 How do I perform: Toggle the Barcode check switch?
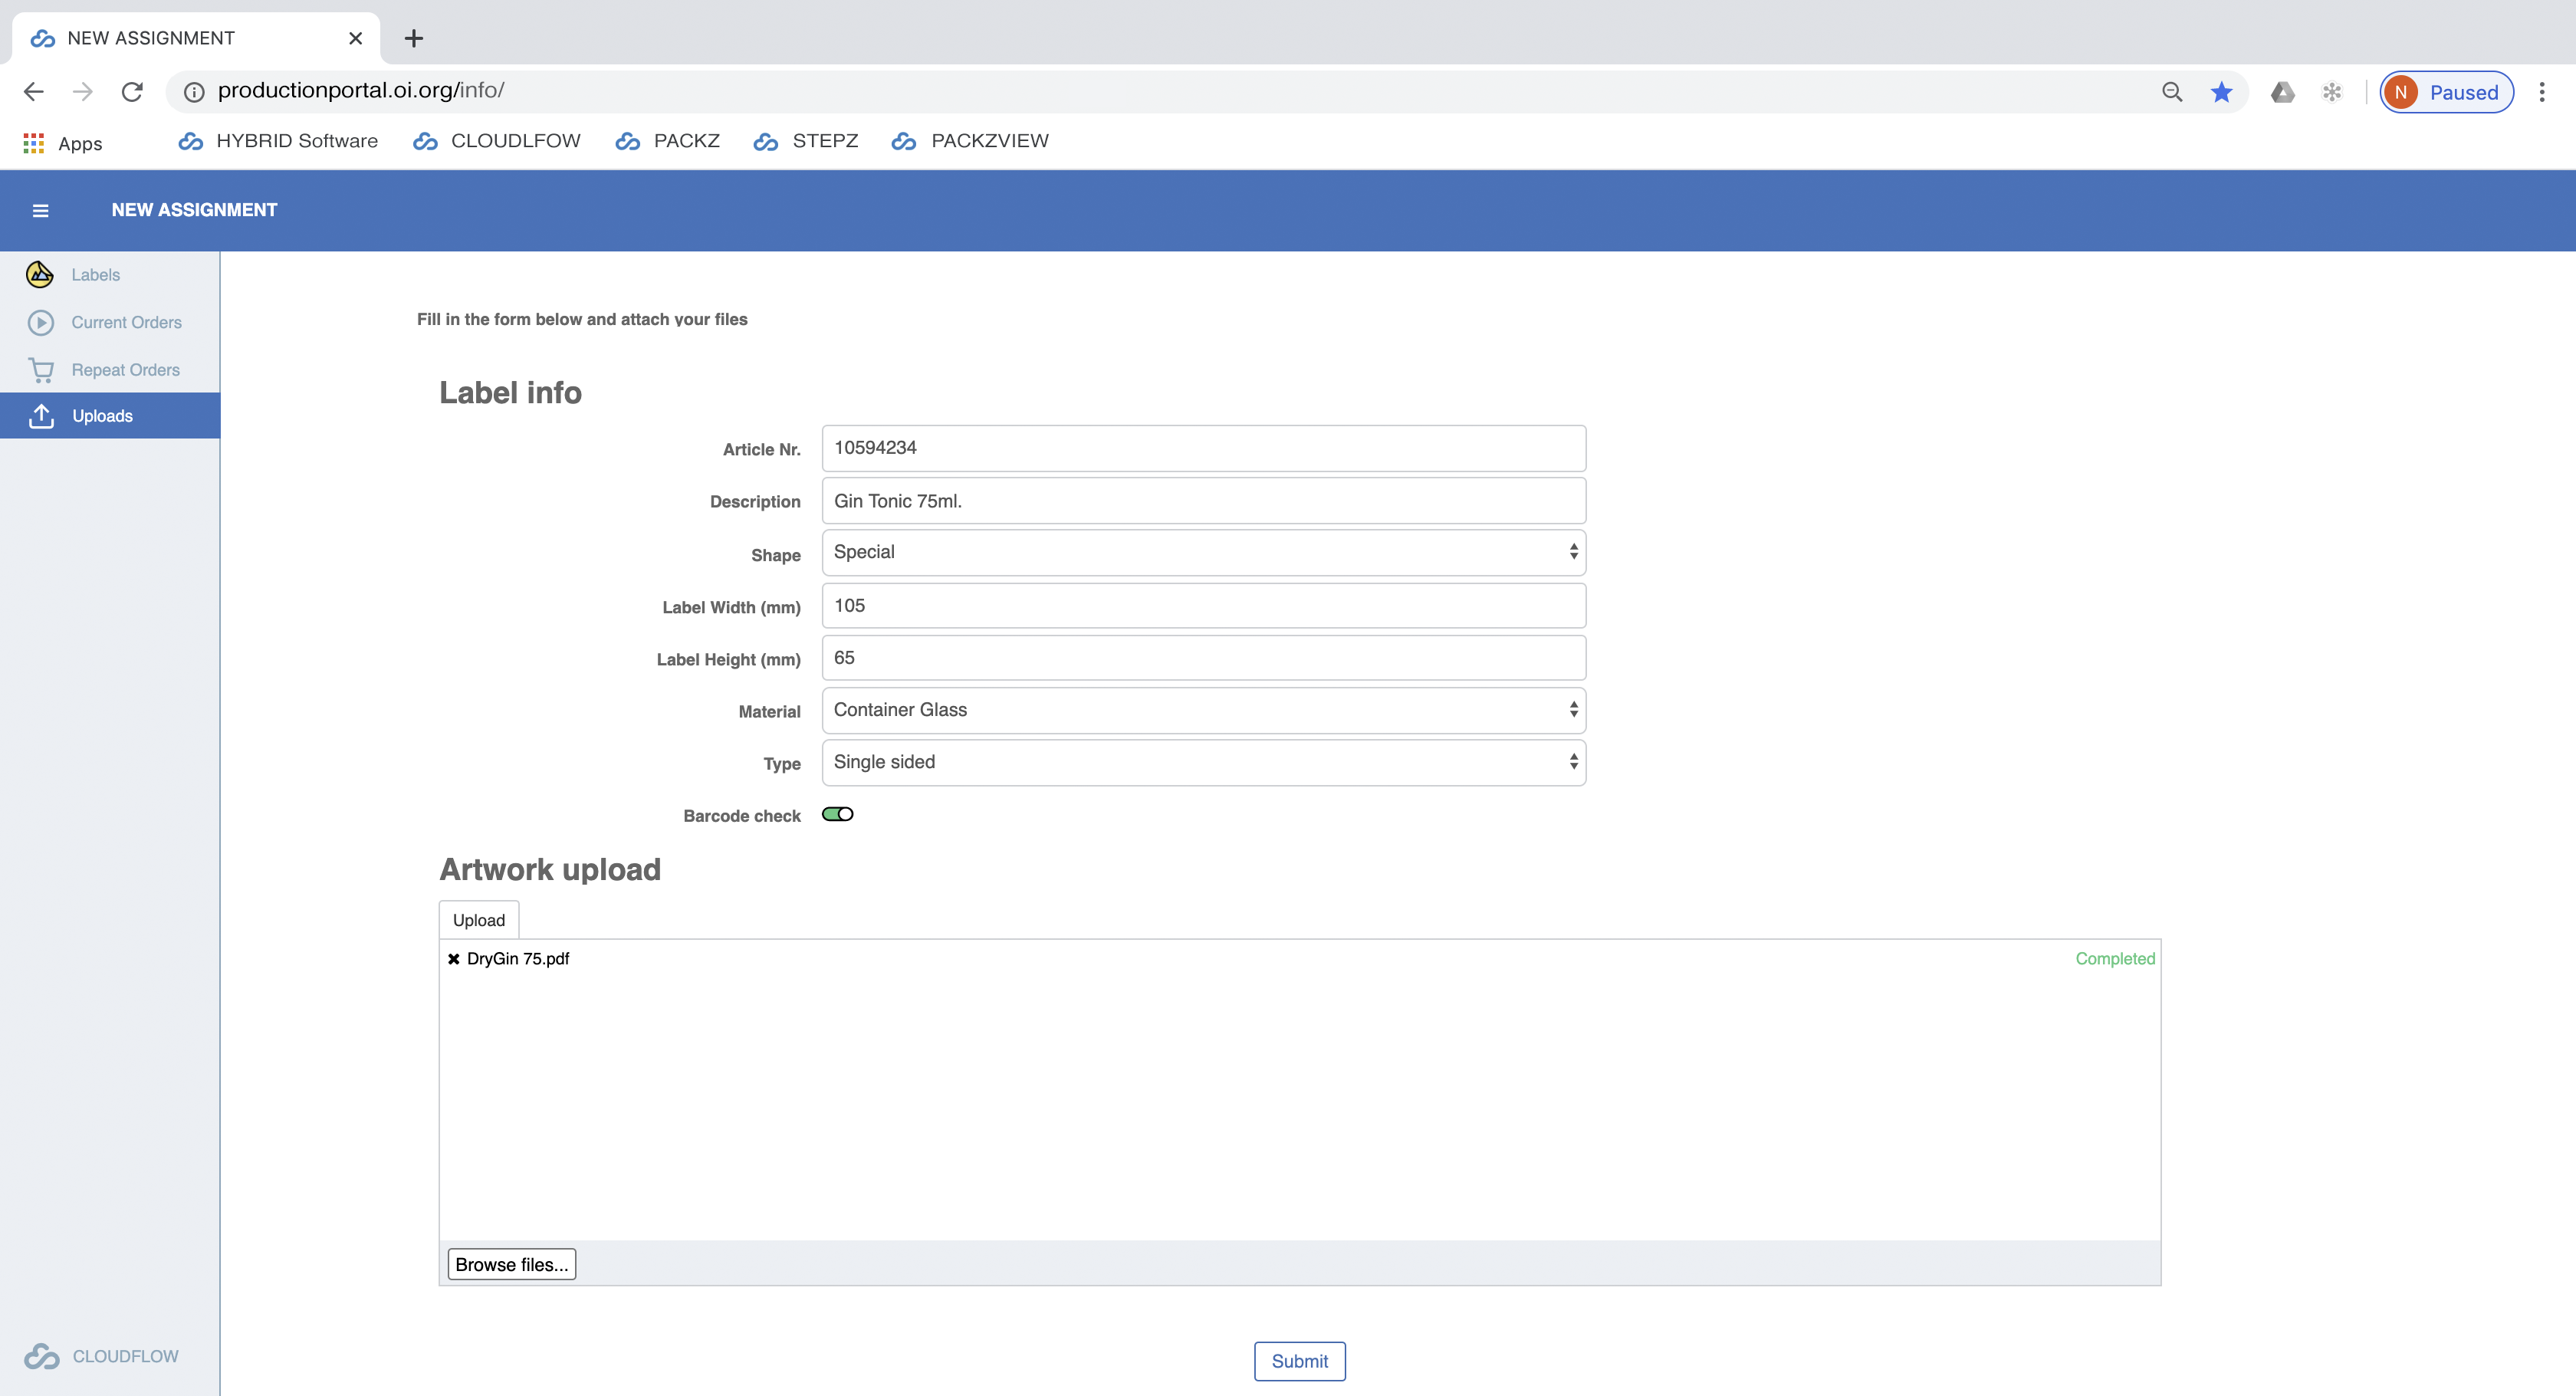[x=837, y=814]
